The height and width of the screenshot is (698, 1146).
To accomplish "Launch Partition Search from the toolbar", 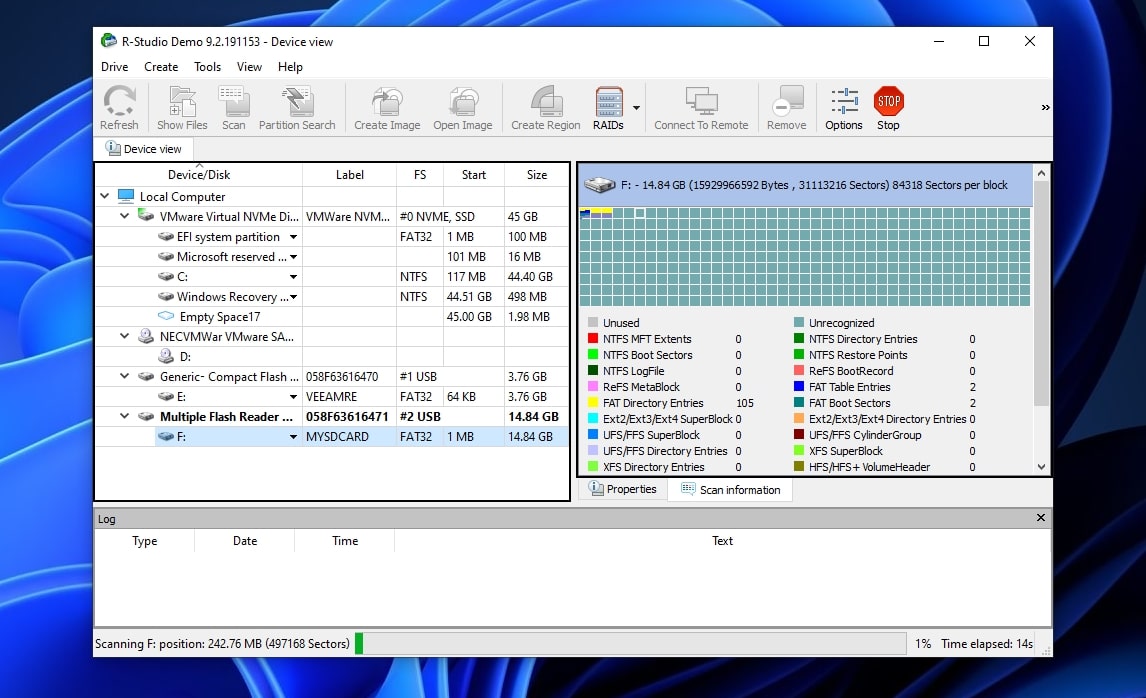I will tap(297, 106).
